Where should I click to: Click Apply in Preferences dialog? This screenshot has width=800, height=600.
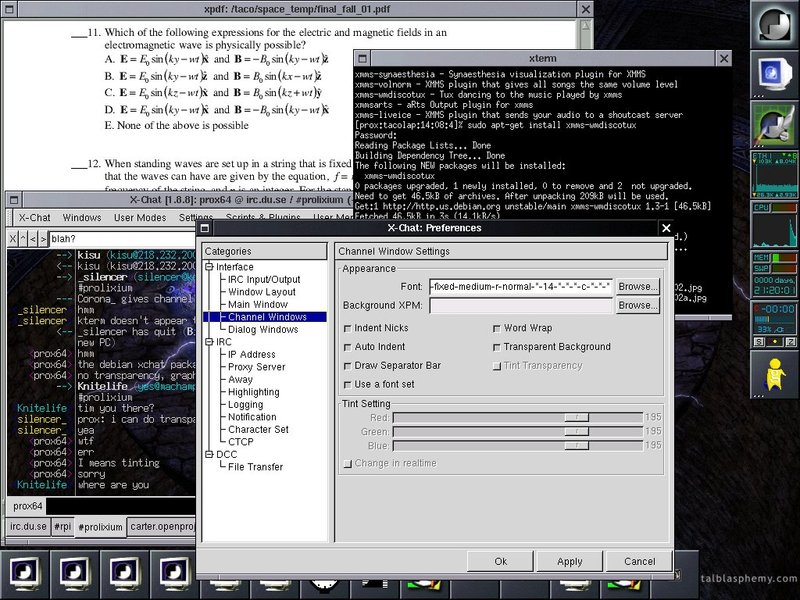(569, 561)
